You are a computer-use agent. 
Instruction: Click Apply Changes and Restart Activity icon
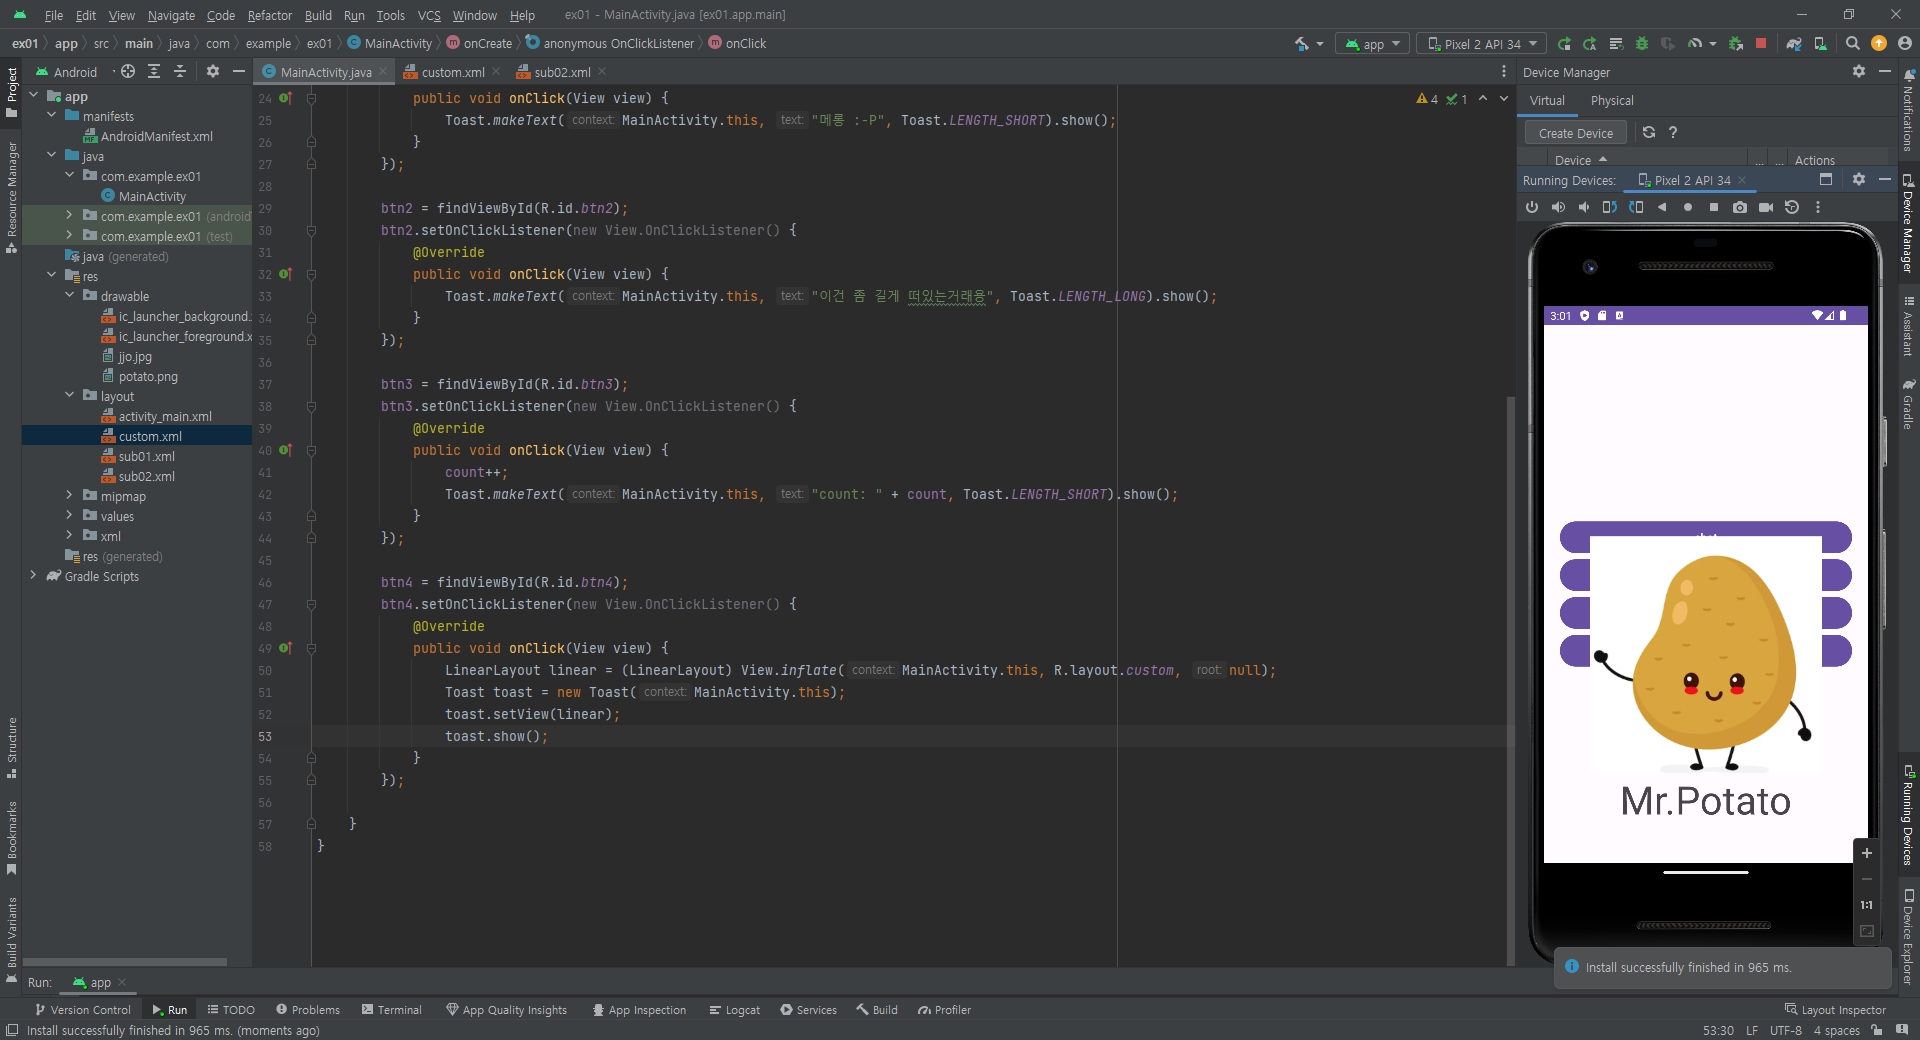tap(1590, 44)
